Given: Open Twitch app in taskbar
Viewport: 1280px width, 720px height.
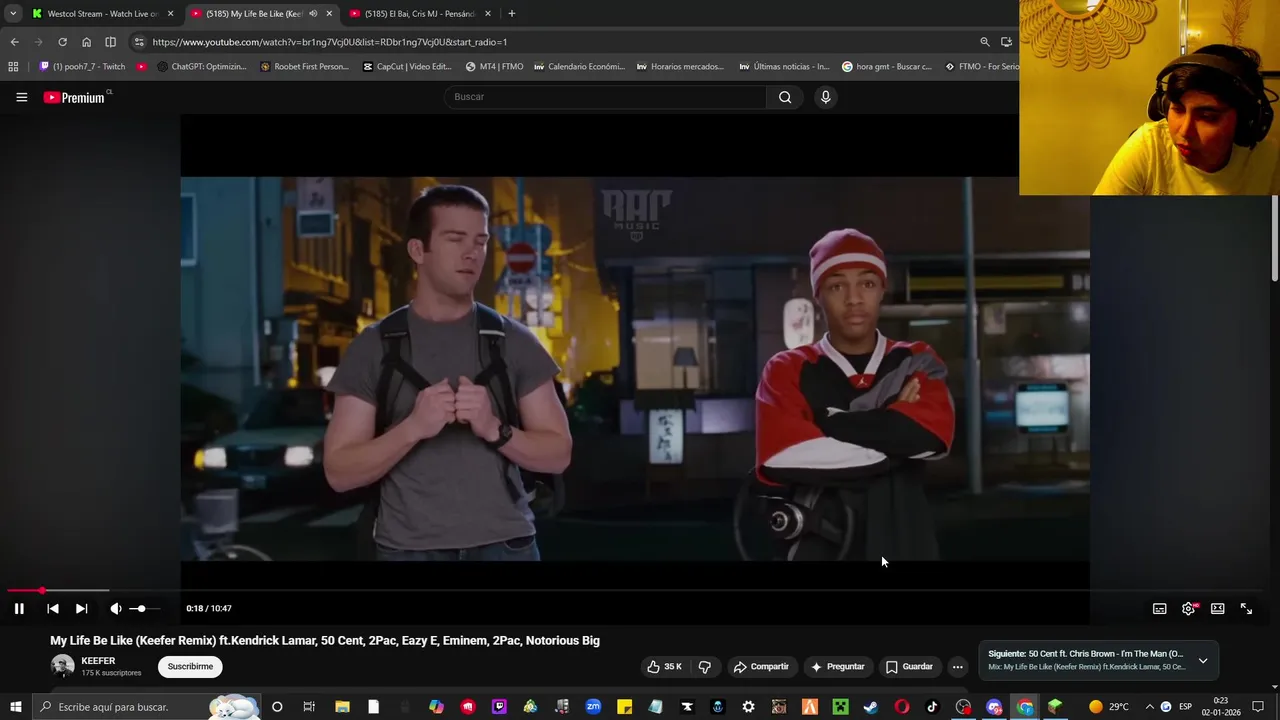Looking at the screenshot, I should pos(499,707).
